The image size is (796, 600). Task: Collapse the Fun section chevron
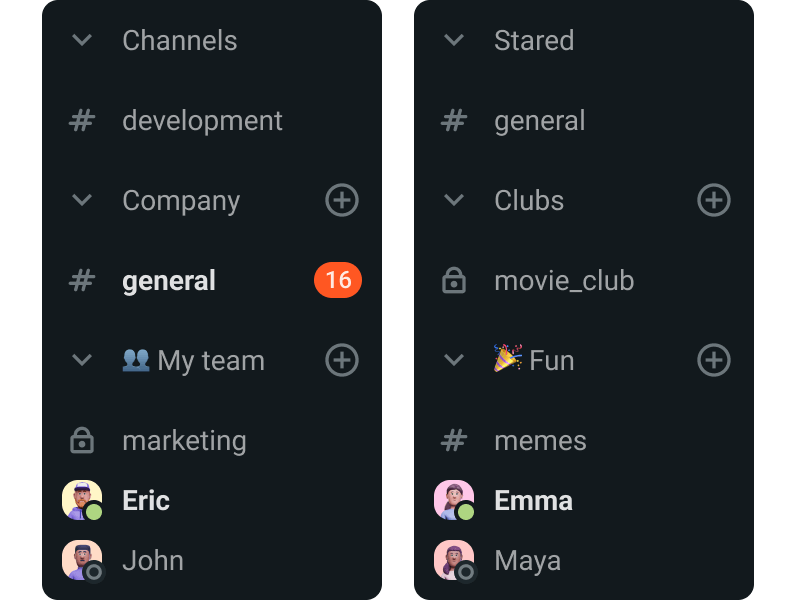(x=454, y=360)
